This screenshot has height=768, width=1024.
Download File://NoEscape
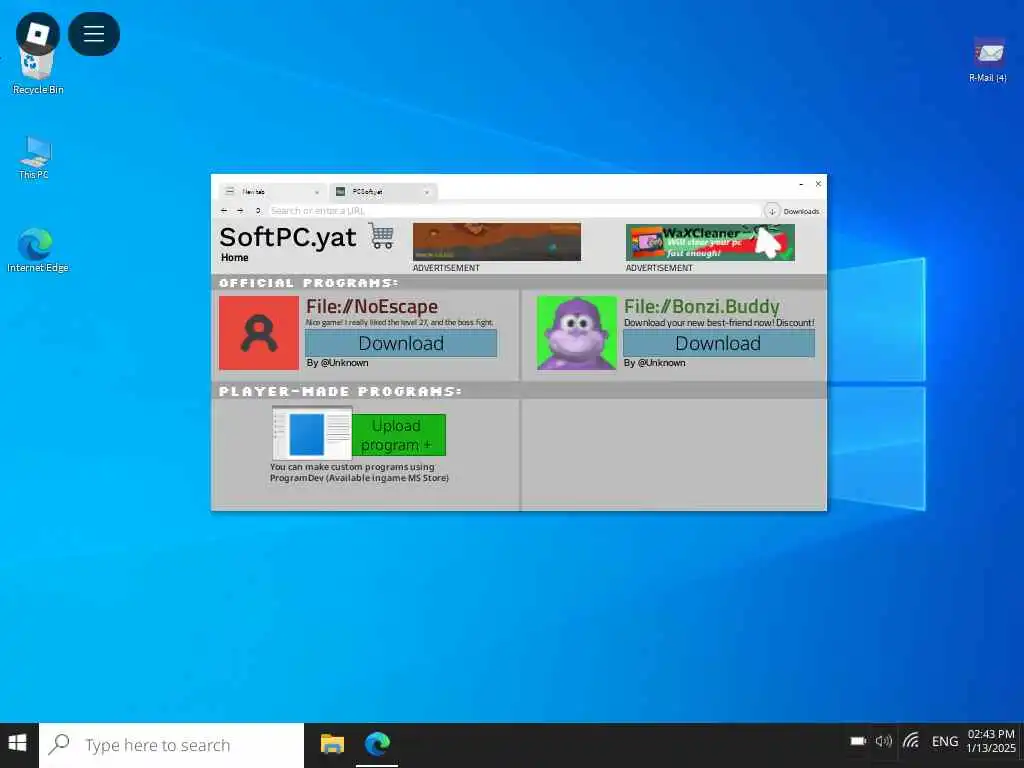coord(401,344)
